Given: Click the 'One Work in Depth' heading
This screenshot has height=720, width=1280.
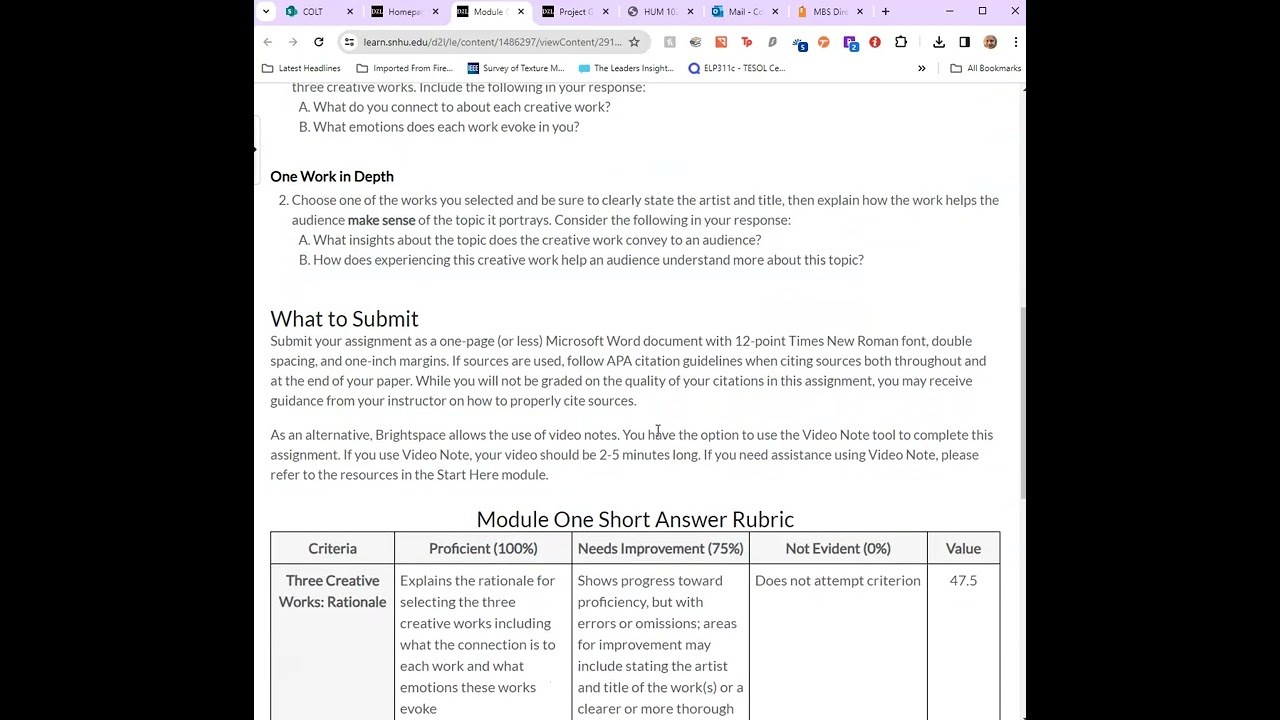Looking at the screenshot, I should click(332, 177).
